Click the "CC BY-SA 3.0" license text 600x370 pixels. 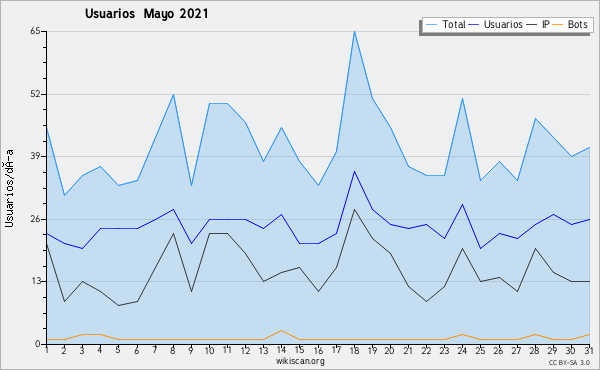(569, 362)
